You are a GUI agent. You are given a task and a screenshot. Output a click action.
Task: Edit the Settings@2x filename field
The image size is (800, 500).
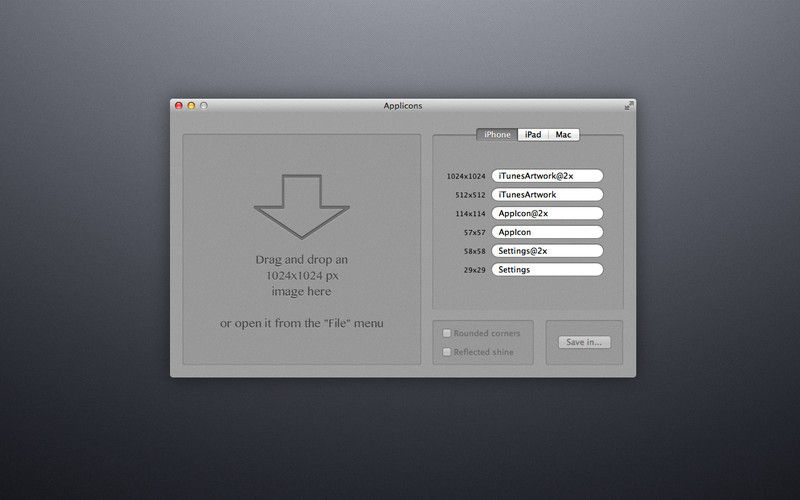pyautogui.click(x=547, y=251)
